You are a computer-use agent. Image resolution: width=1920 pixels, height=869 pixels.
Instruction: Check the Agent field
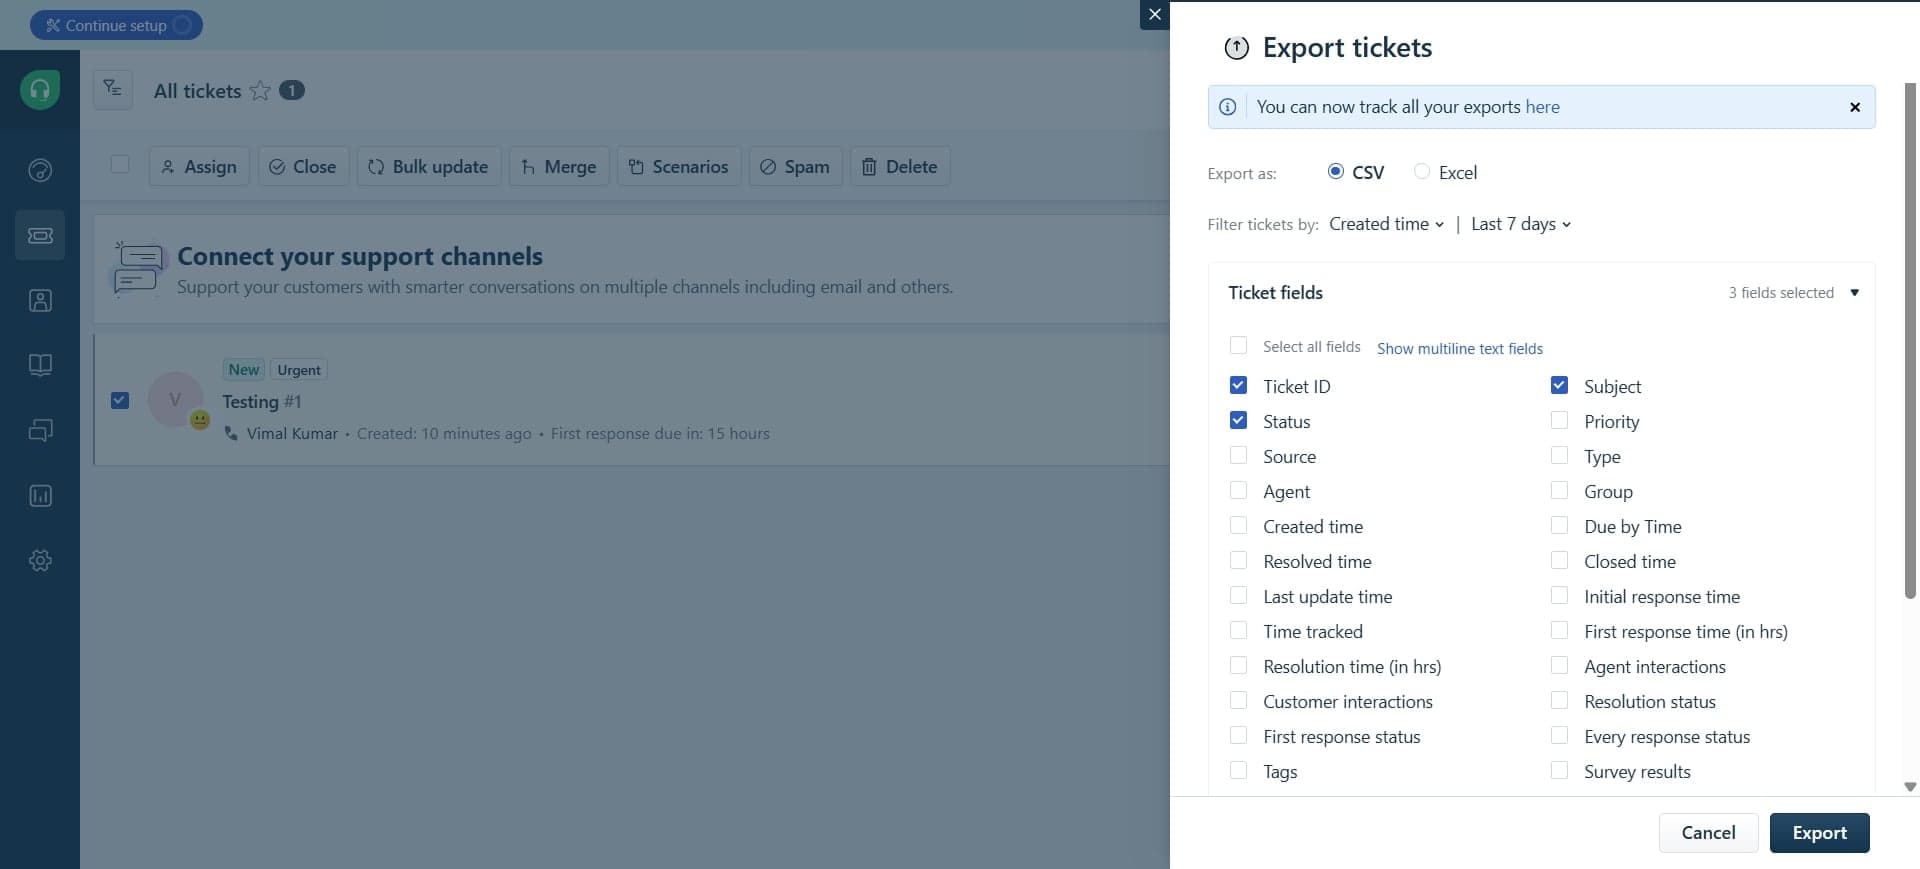pyautogui.click(x=1238, y=490)
